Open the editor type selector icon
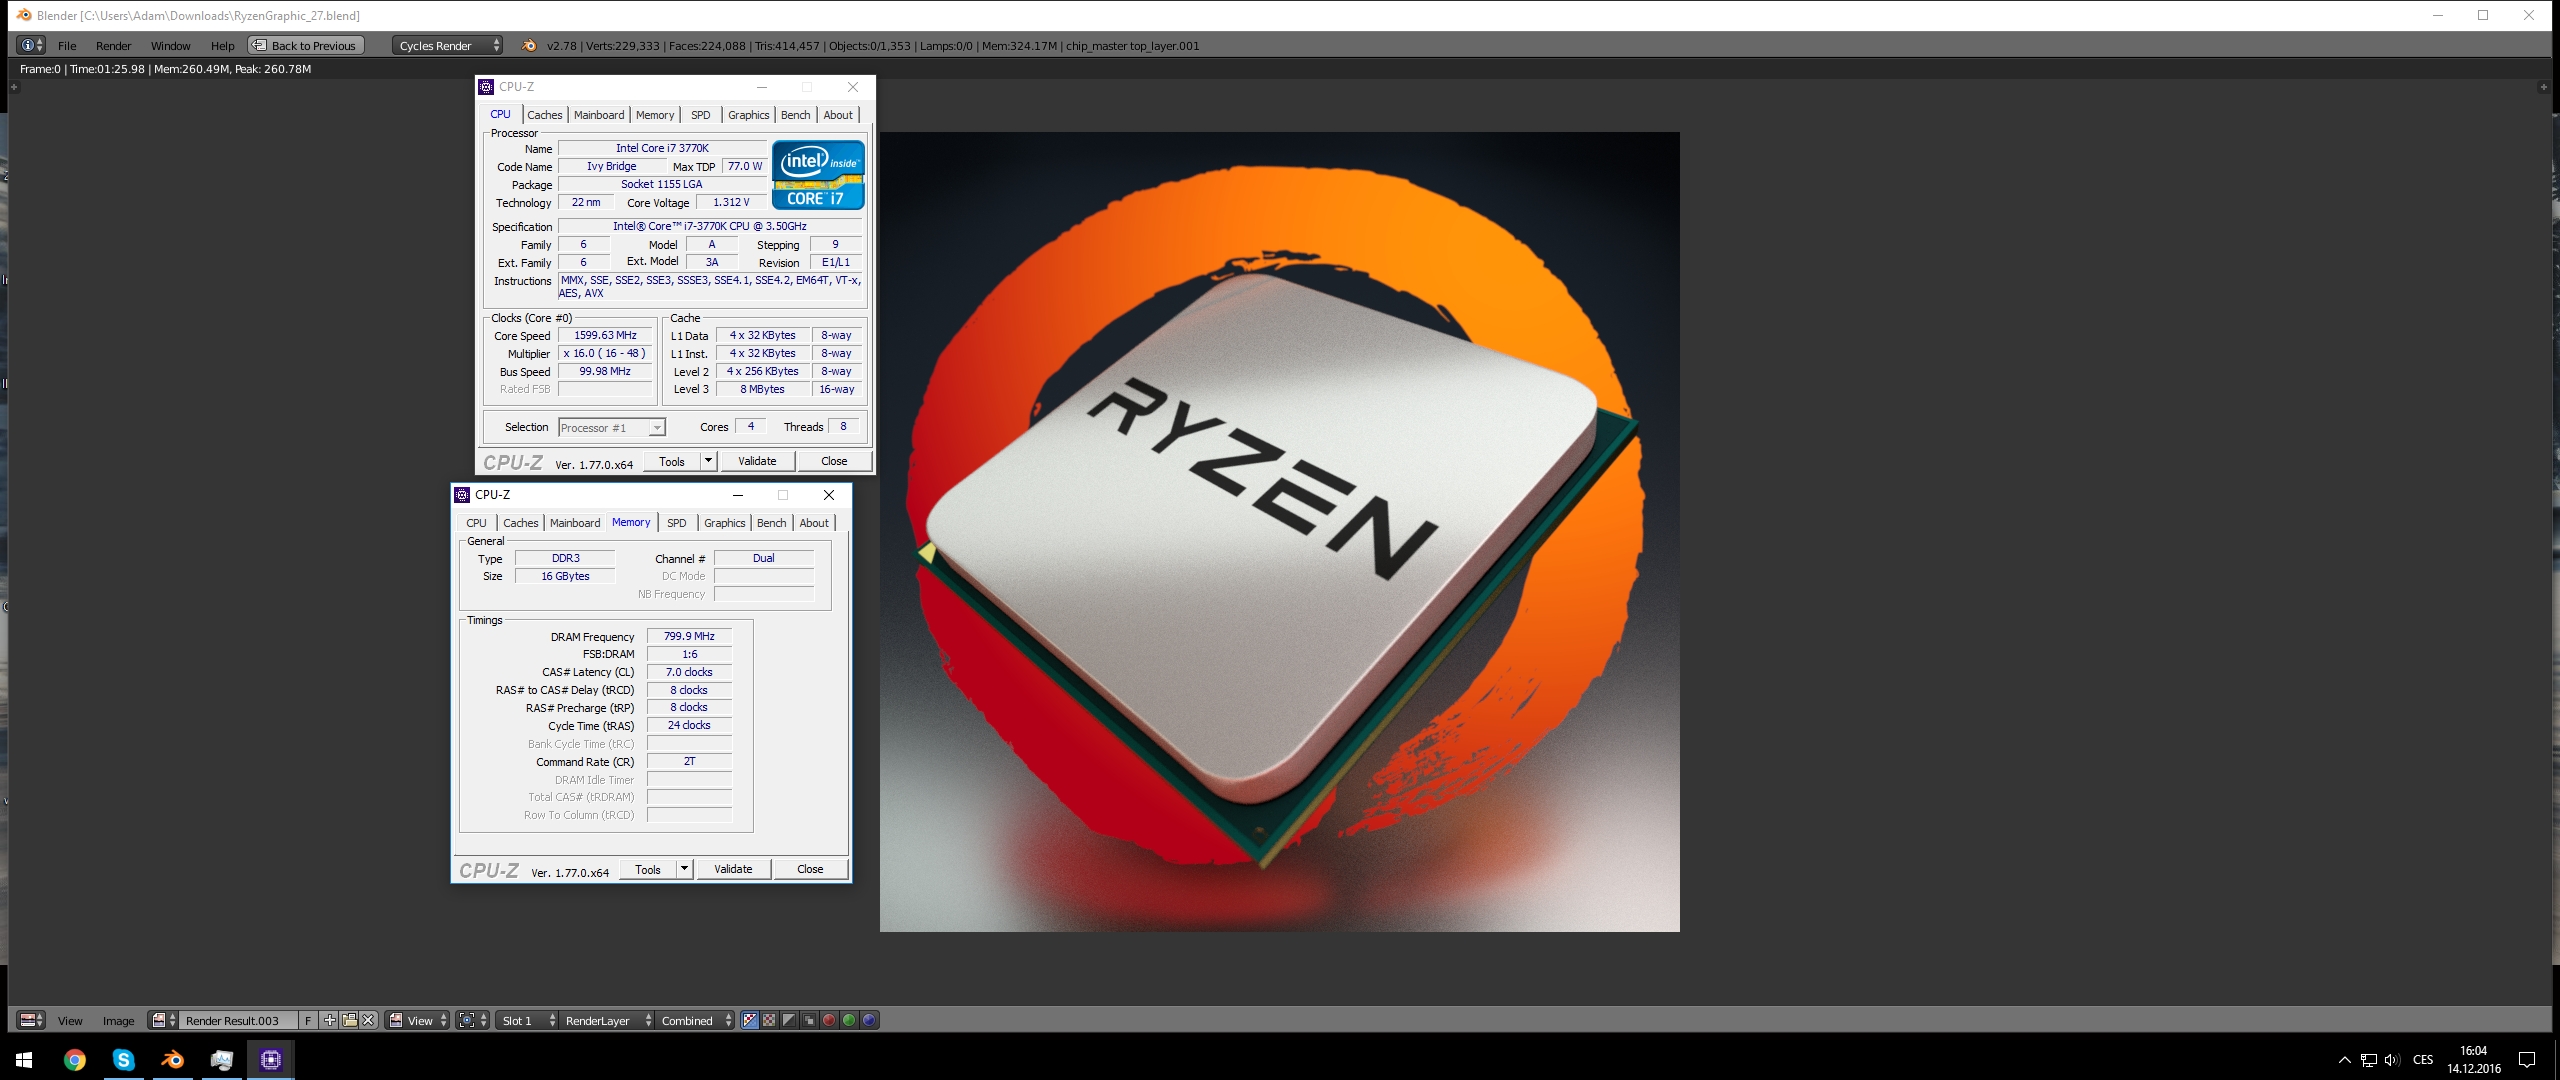 [x=31, y=1020]
